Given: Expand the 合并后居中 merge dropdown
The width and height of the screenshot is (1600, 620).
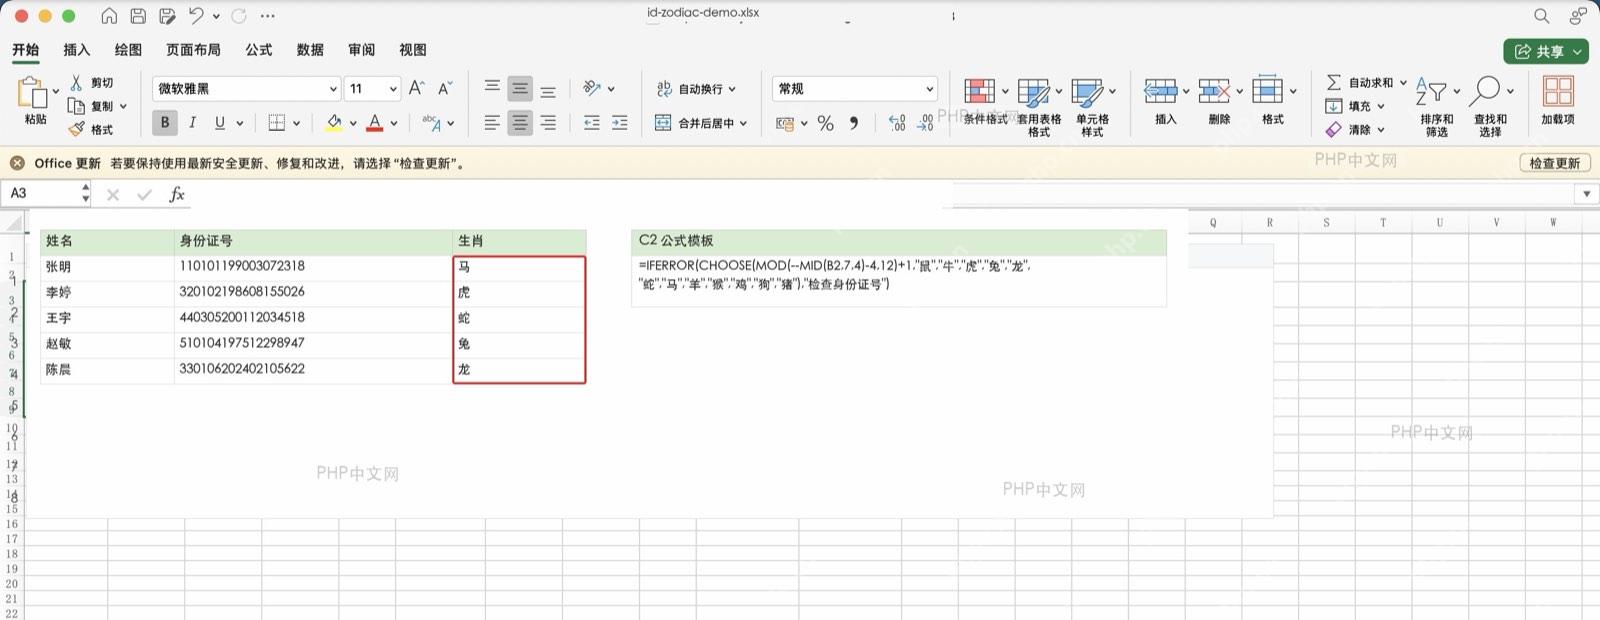Looking at the screenshot, I should coord(743,123).
